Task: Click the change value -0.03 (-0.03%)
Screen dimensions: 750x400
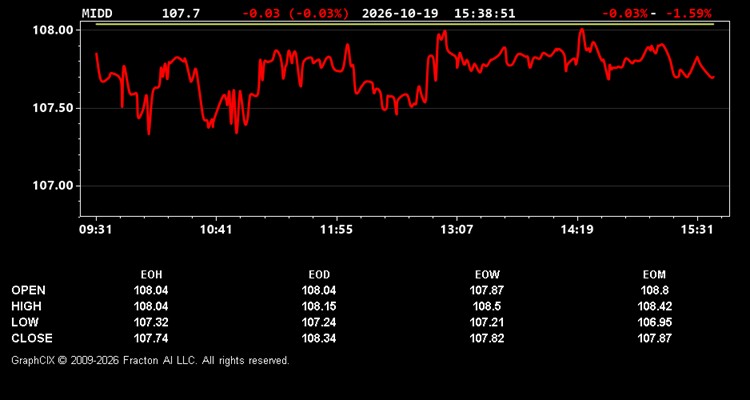Action: (x=296, y=13)
